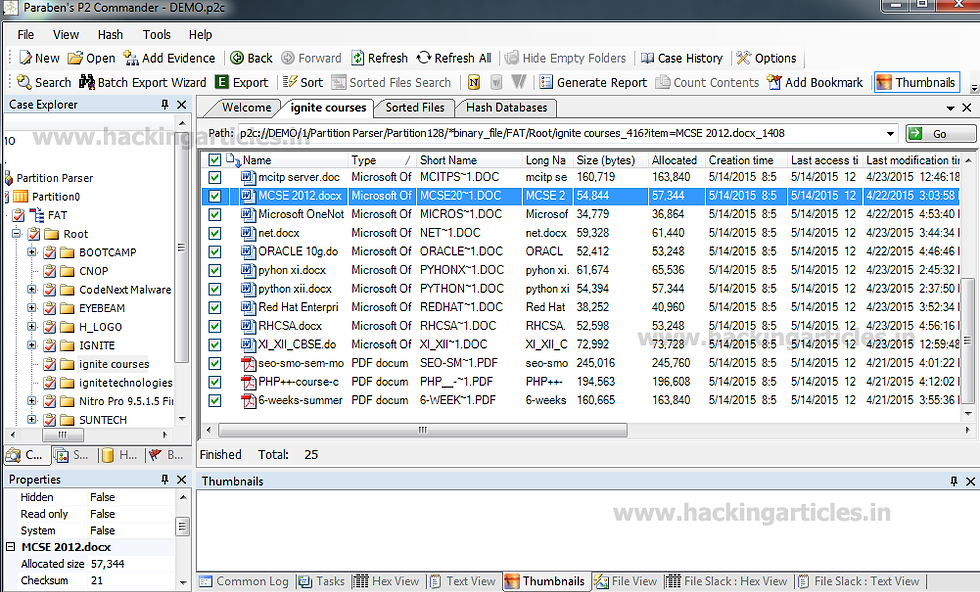Open the Options tool icon

(743, 58)
